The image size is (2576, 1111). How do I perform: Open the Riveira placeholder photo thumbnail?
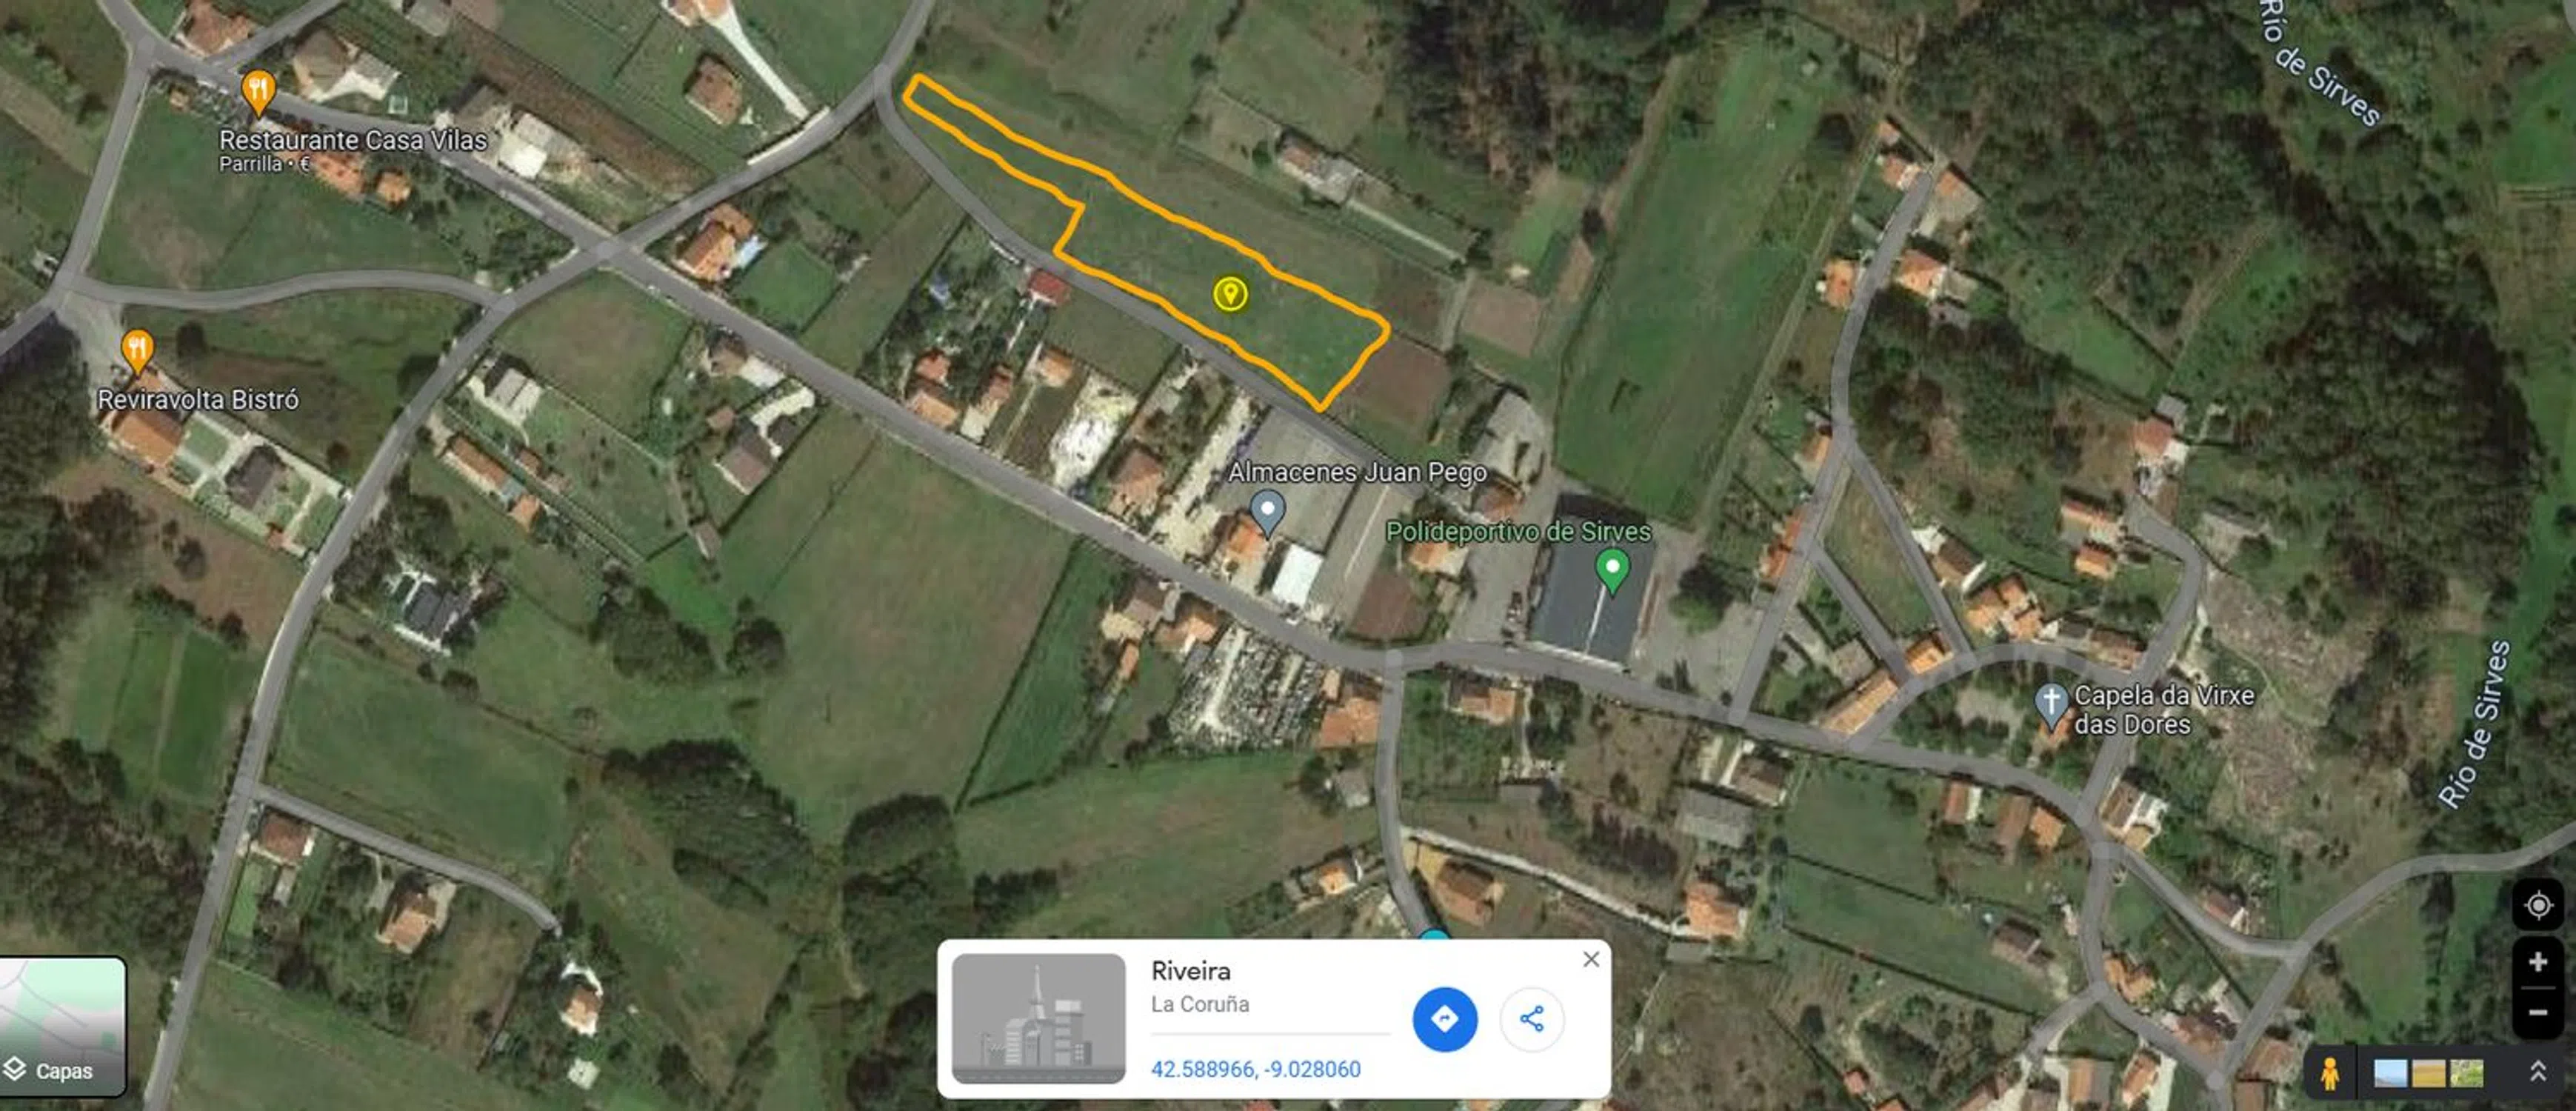pos(1039,1018)
